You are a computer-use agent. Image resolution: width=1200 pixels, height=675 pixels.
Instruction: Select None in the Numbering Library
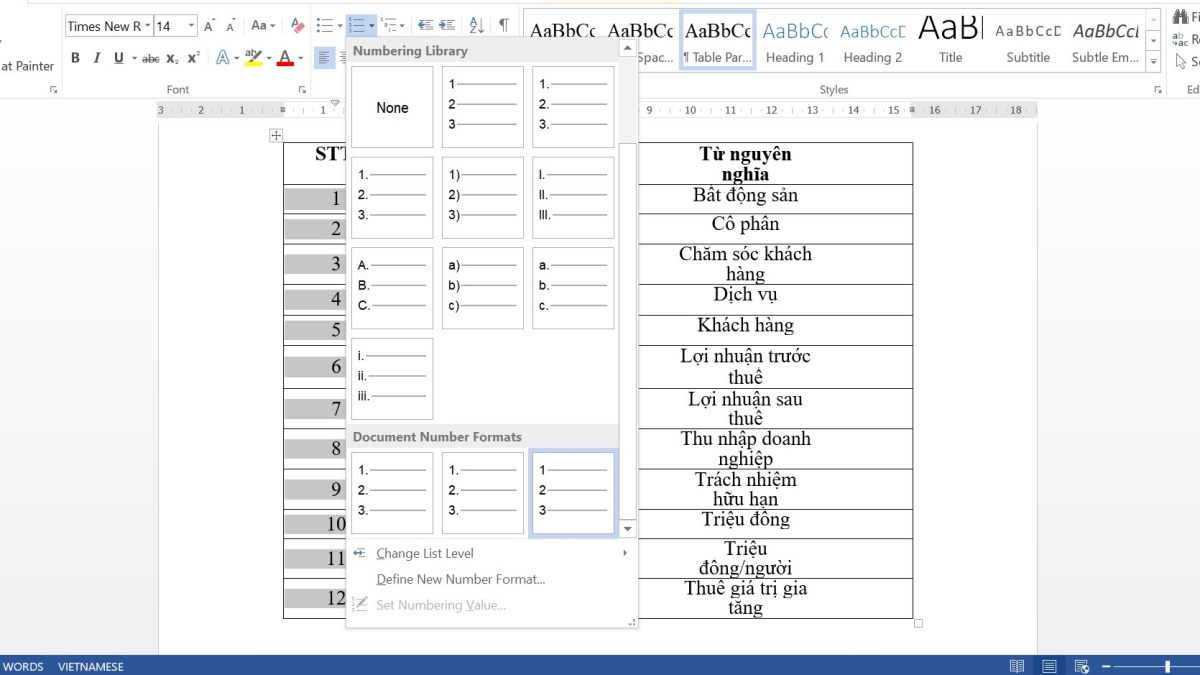click(x=392, y=108)
